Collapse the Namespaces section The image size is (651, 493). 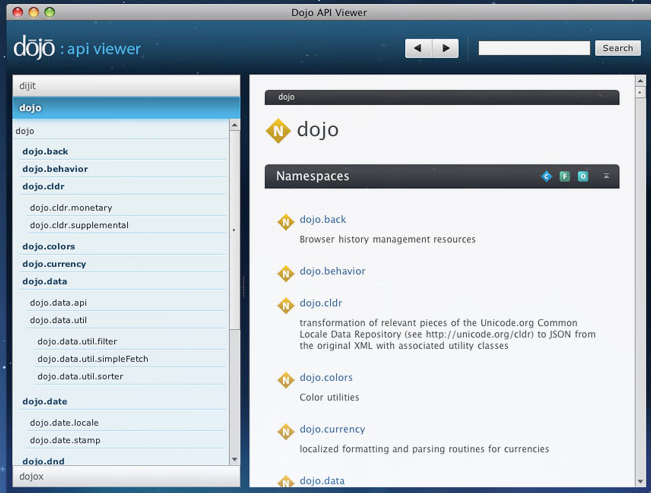pyautogui.click(x=606, y=176)
